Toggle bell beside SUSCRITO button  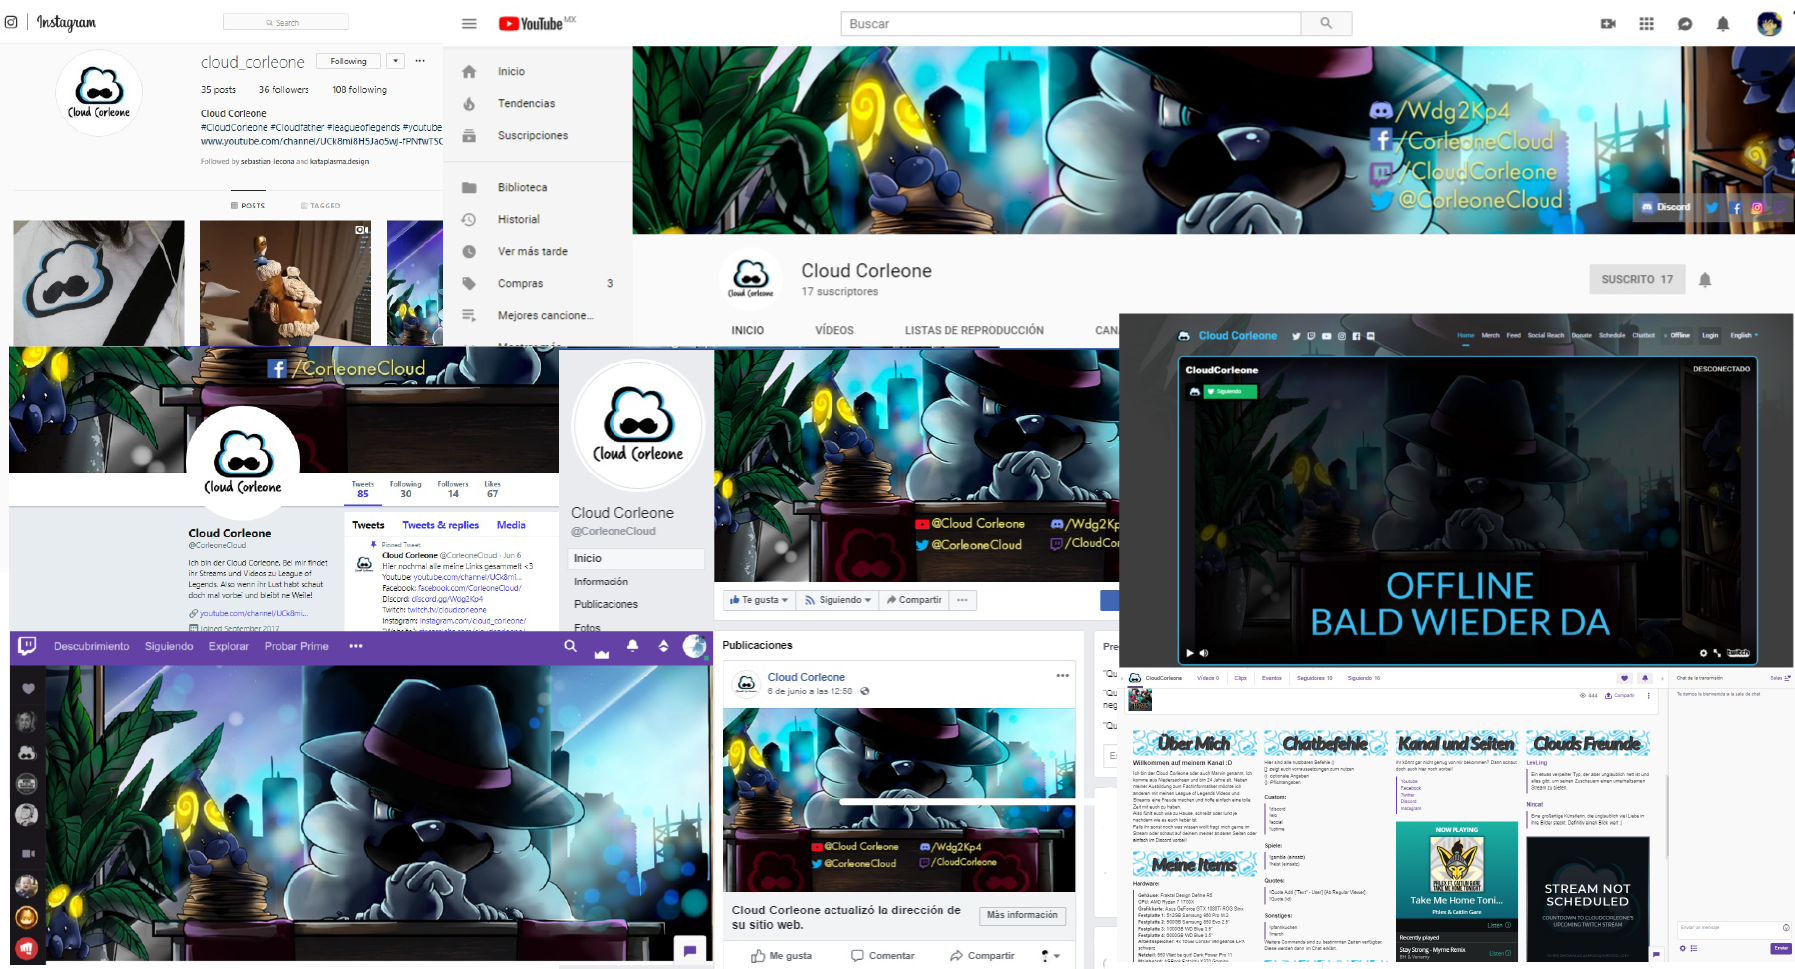point(1705,280)
